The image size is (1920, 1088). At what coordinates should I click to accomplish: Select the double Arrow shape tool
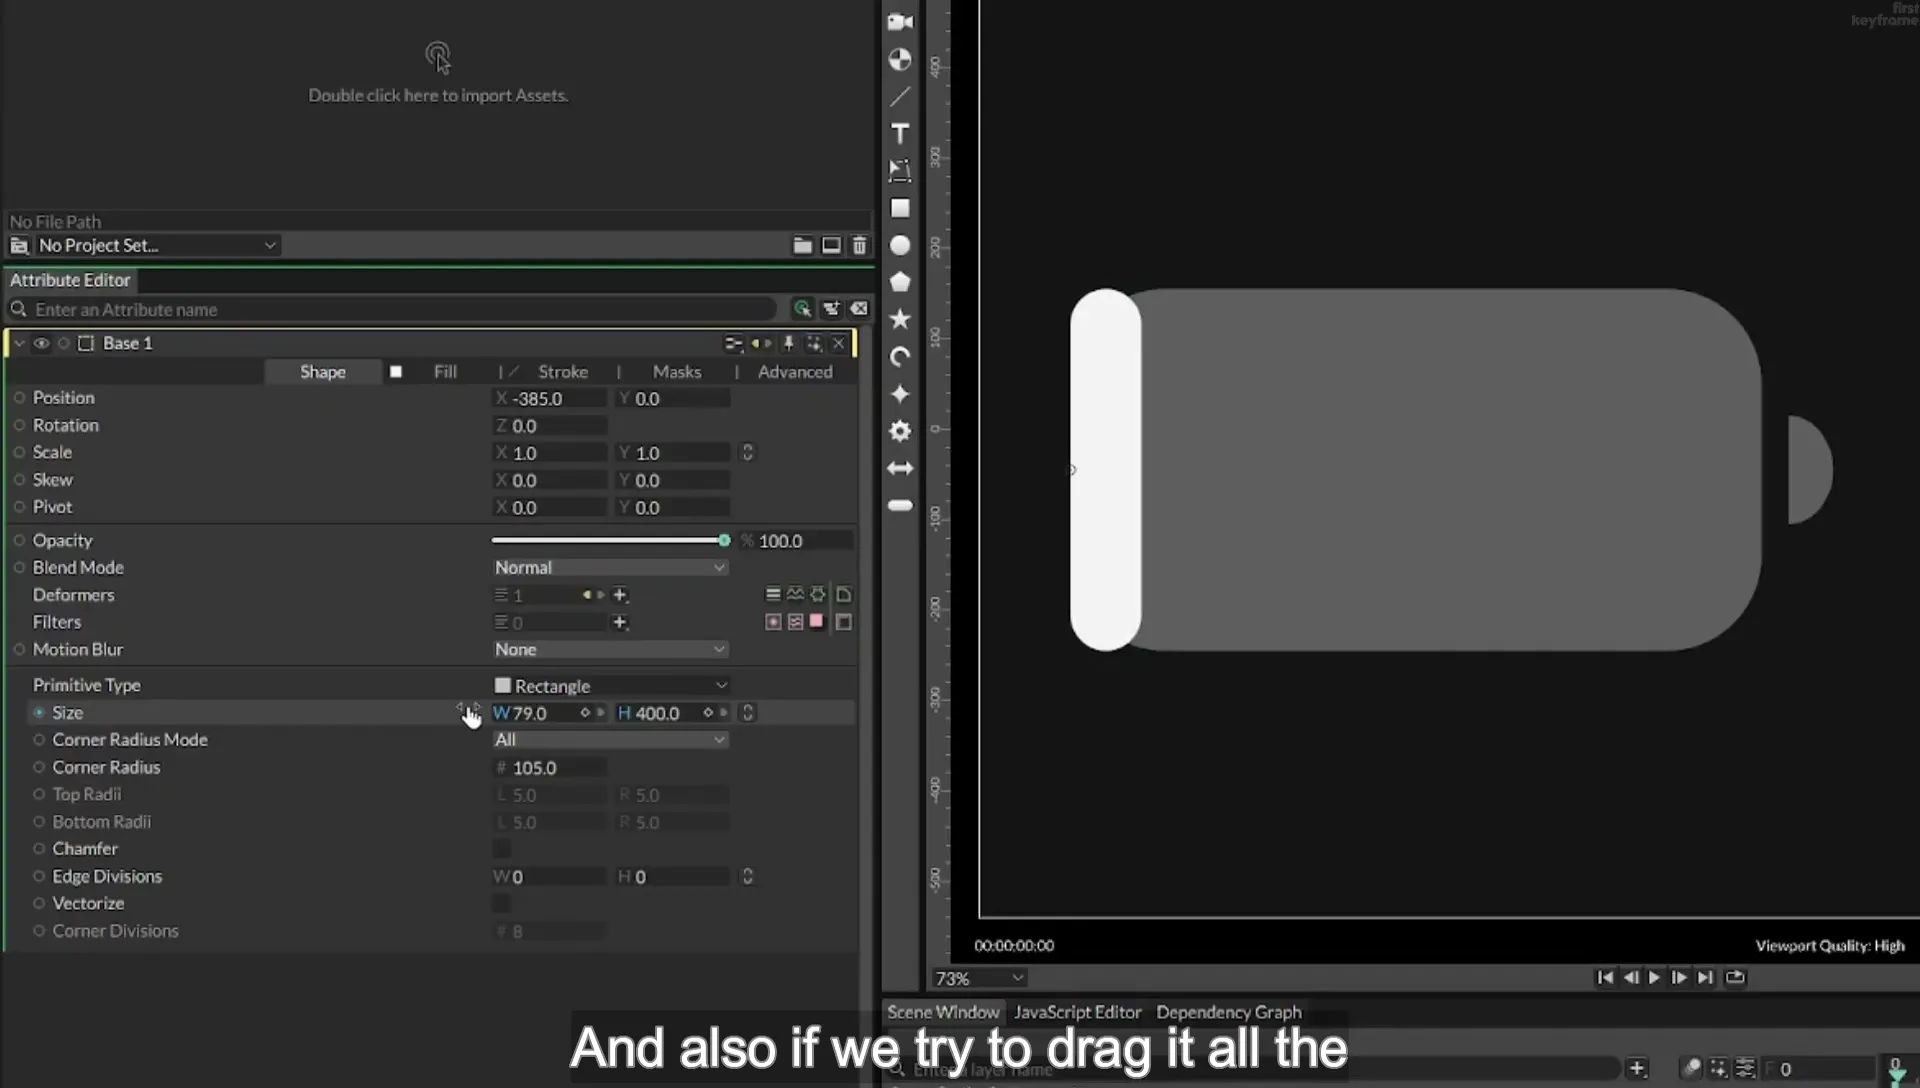(900, 468)
